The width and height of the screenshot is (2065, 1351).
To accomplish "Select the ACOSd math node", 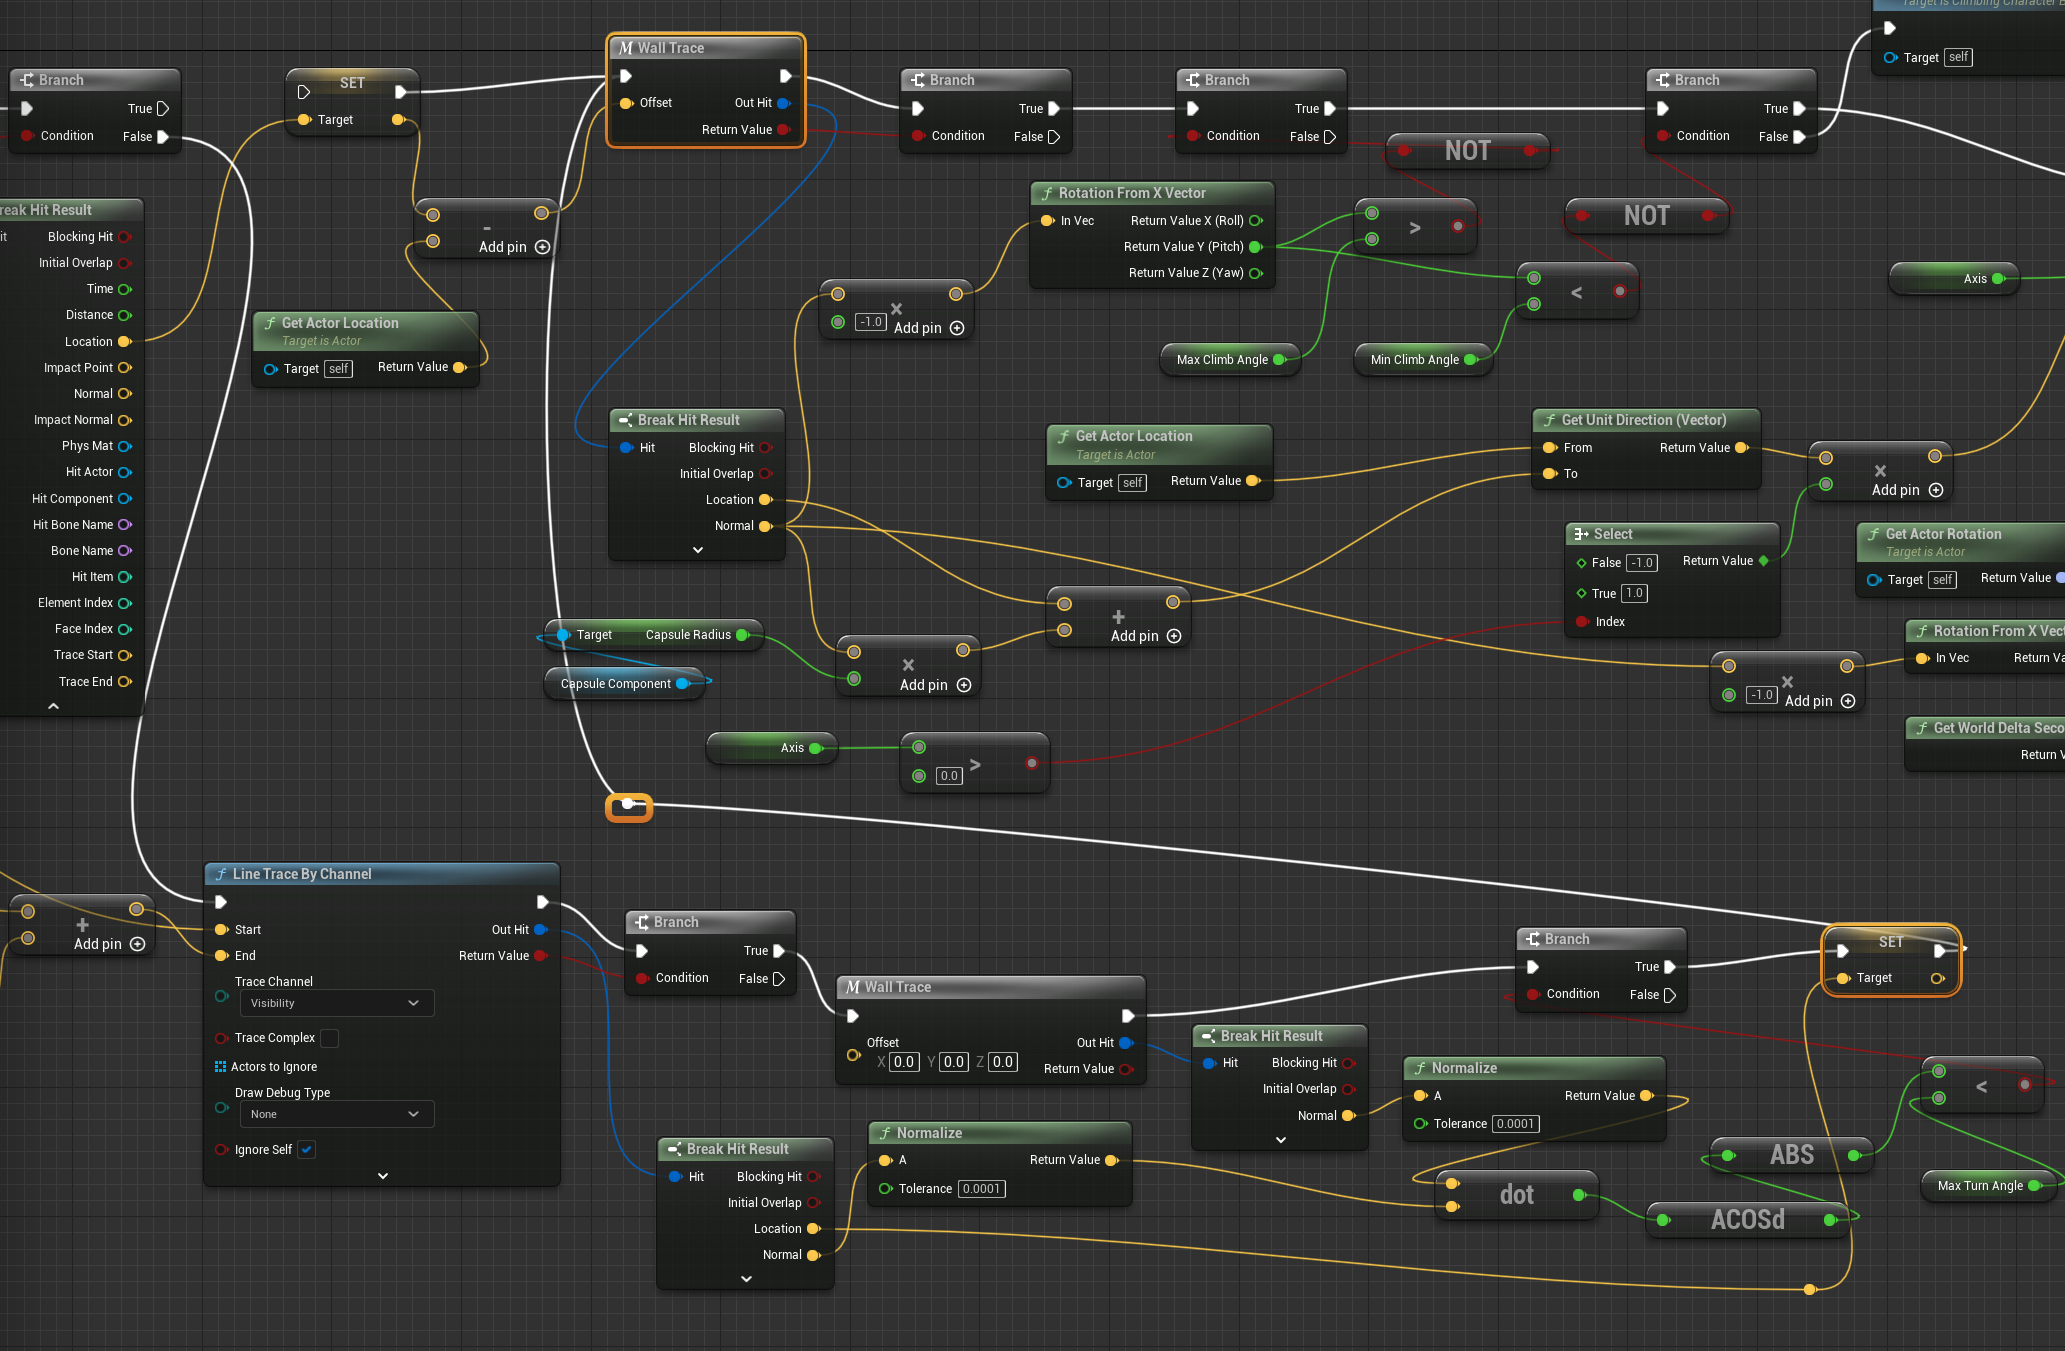I will tap(1747, 1220).
